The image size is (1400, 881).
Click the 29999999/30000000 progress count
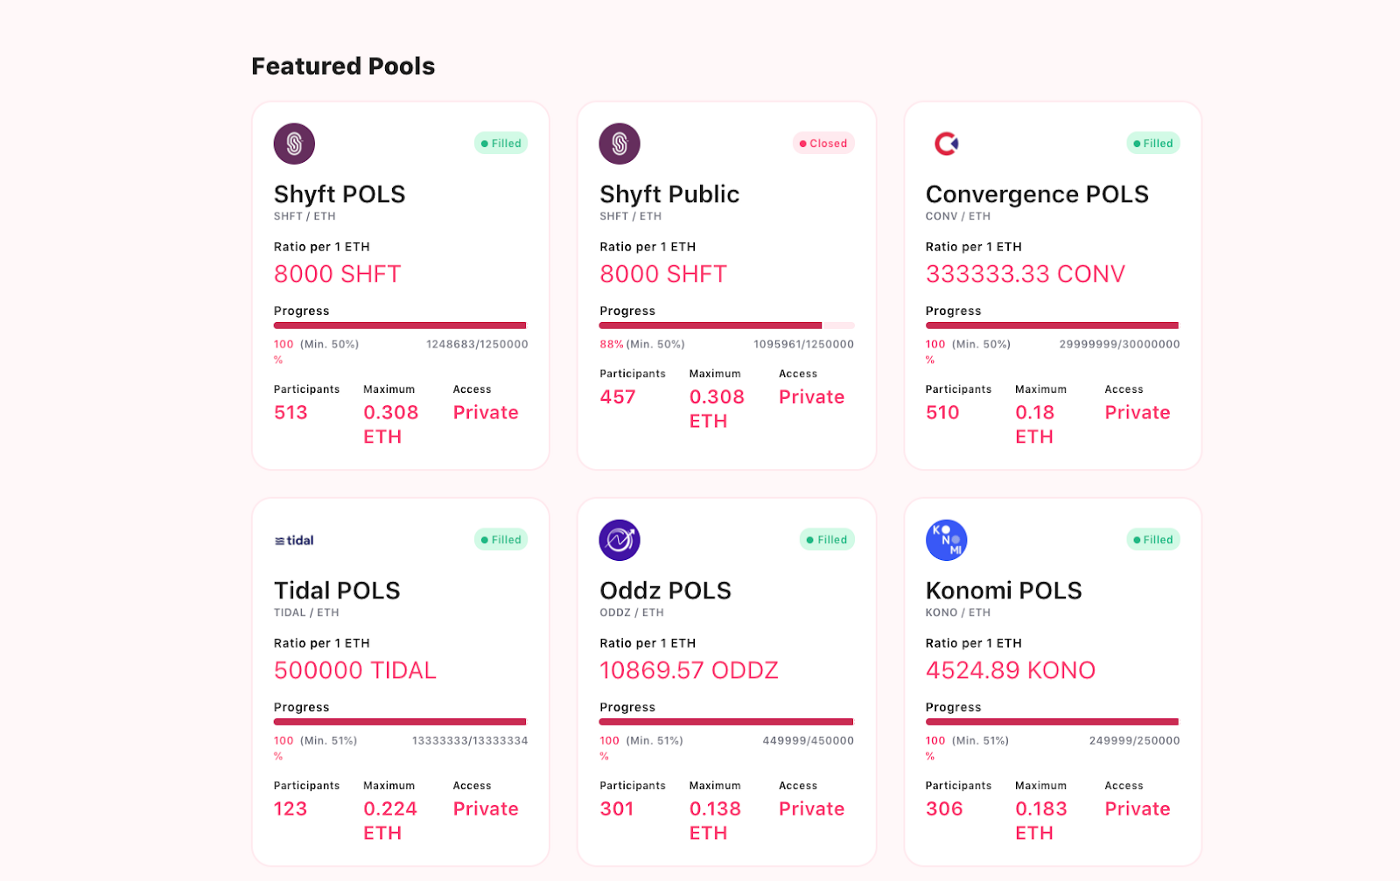[1120, 344]
